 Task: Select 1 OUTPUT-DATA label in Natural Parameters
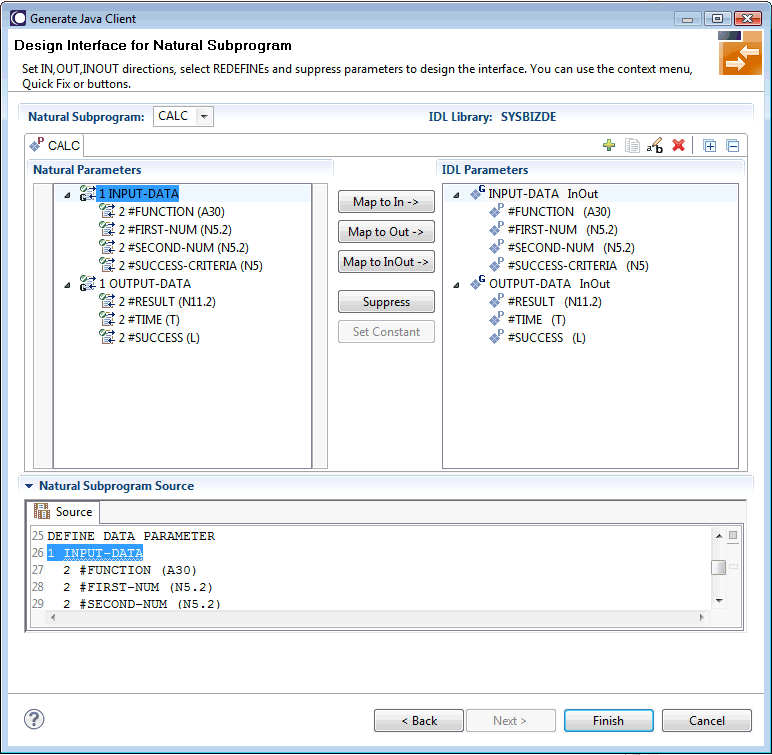[145, 284]
